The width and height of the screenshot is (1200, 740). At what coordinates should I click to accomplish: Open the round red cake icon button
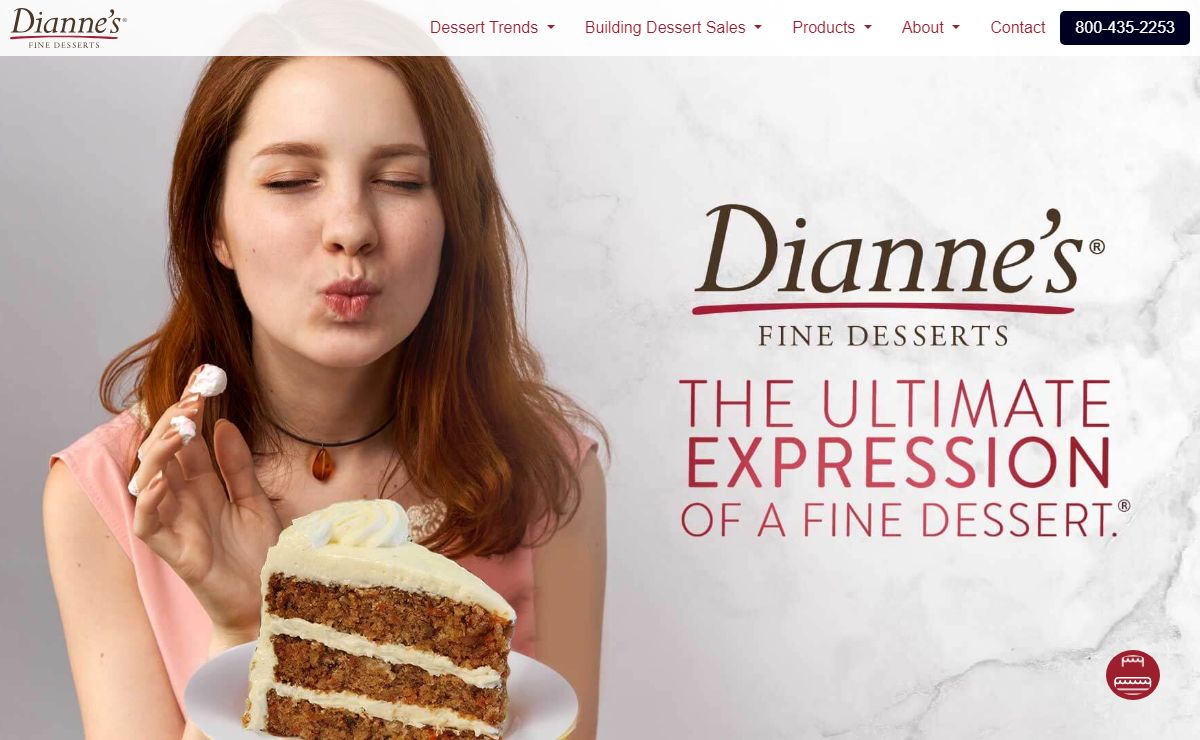tap(1133, 675)
